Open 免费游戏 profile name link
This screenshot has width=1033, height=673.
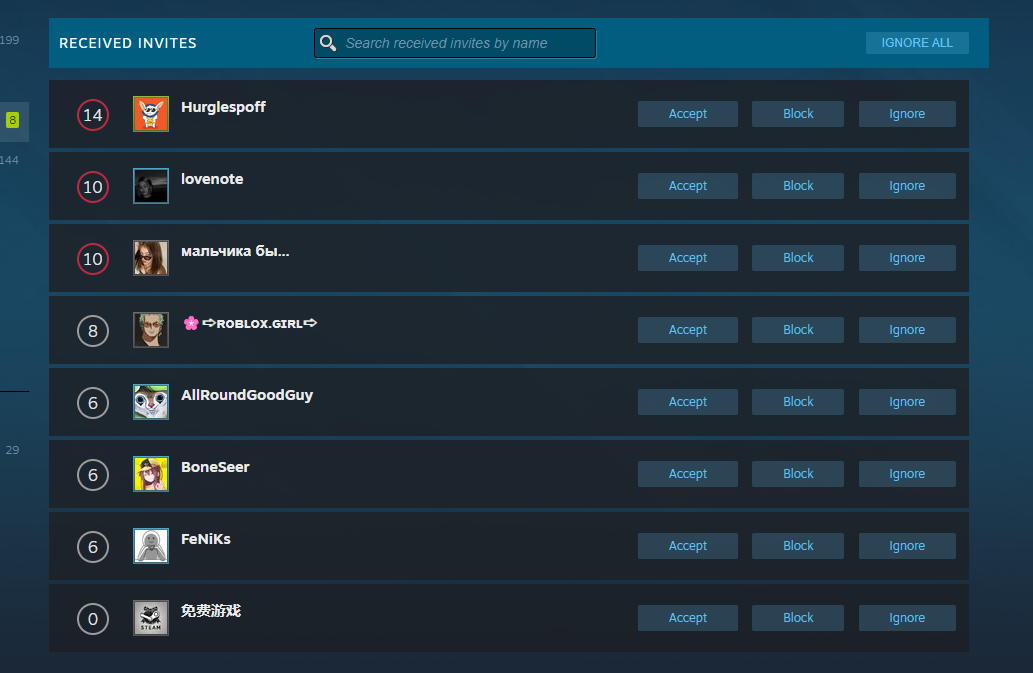tap(211, 611)
